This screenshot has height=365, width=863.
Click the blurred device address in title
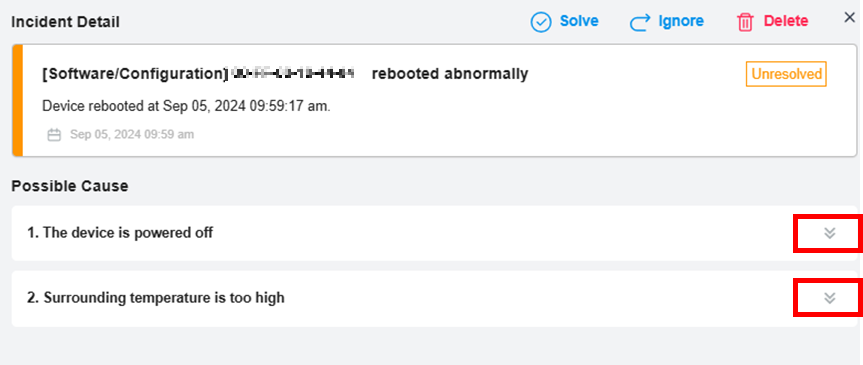(293, 73)
